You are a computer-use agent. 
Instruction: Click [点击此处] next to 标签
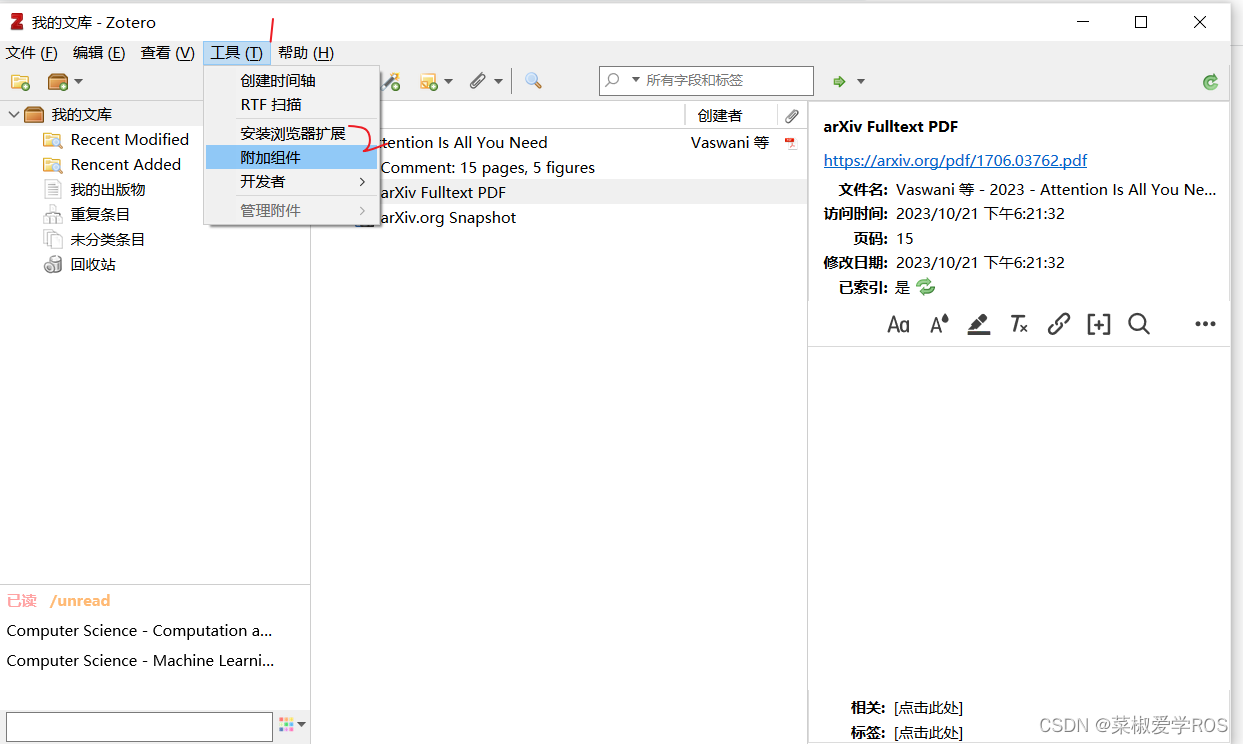928,733
